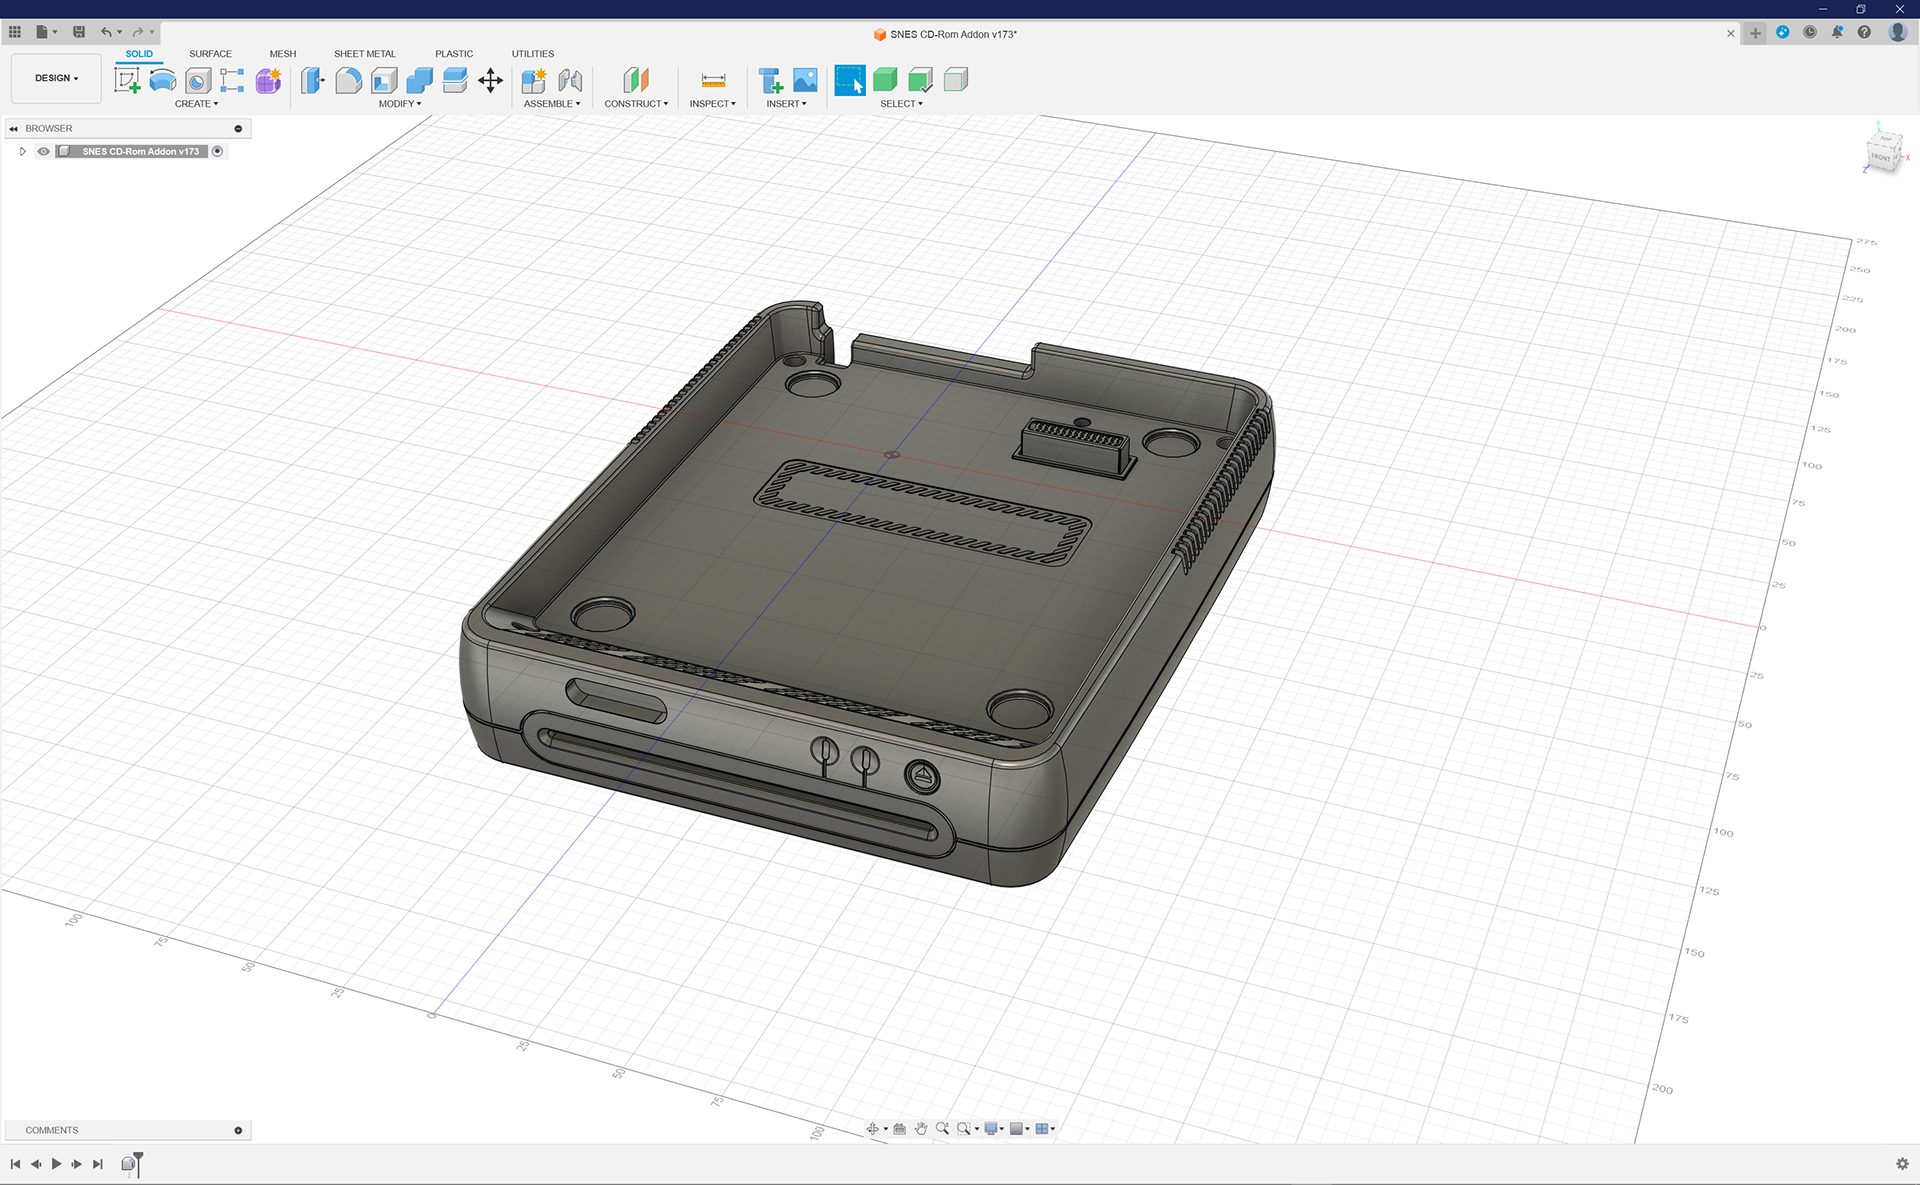The height and width of the screenshot is (1185, 1920).
Task: Activate the blue Select tool
Action: (x=850, y=80)
